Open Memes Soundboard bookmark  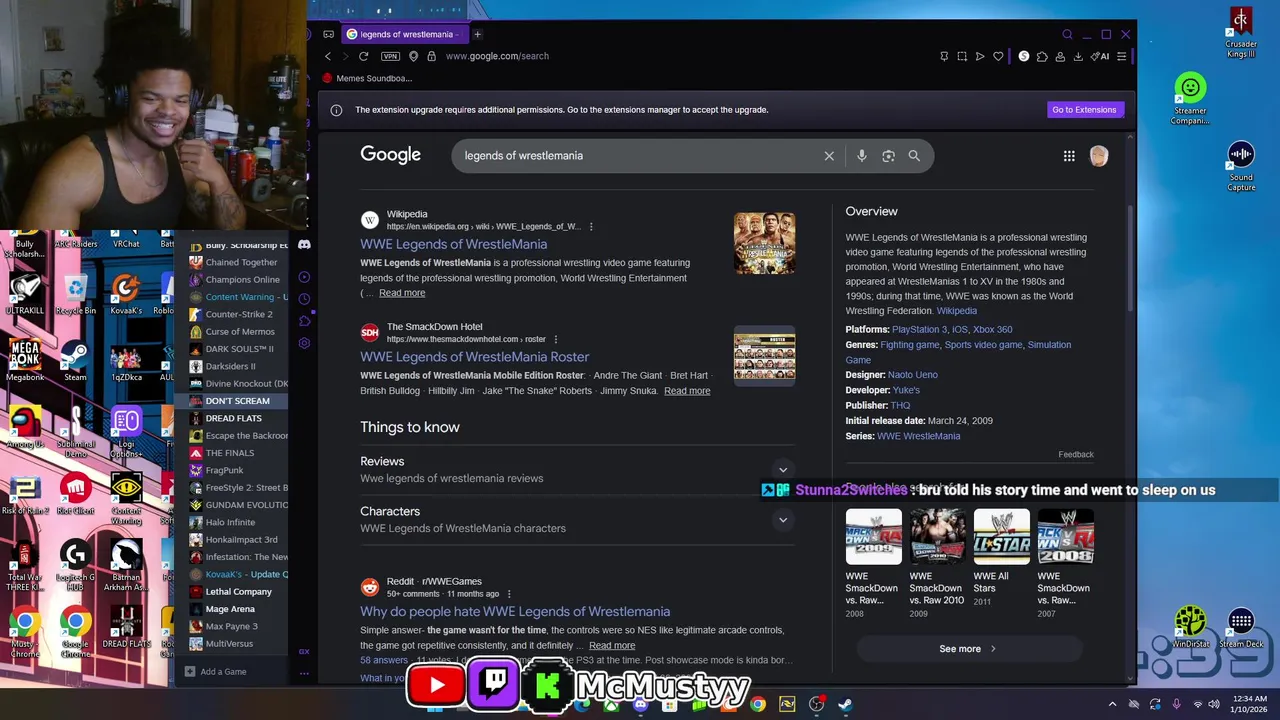pos(367,78)
